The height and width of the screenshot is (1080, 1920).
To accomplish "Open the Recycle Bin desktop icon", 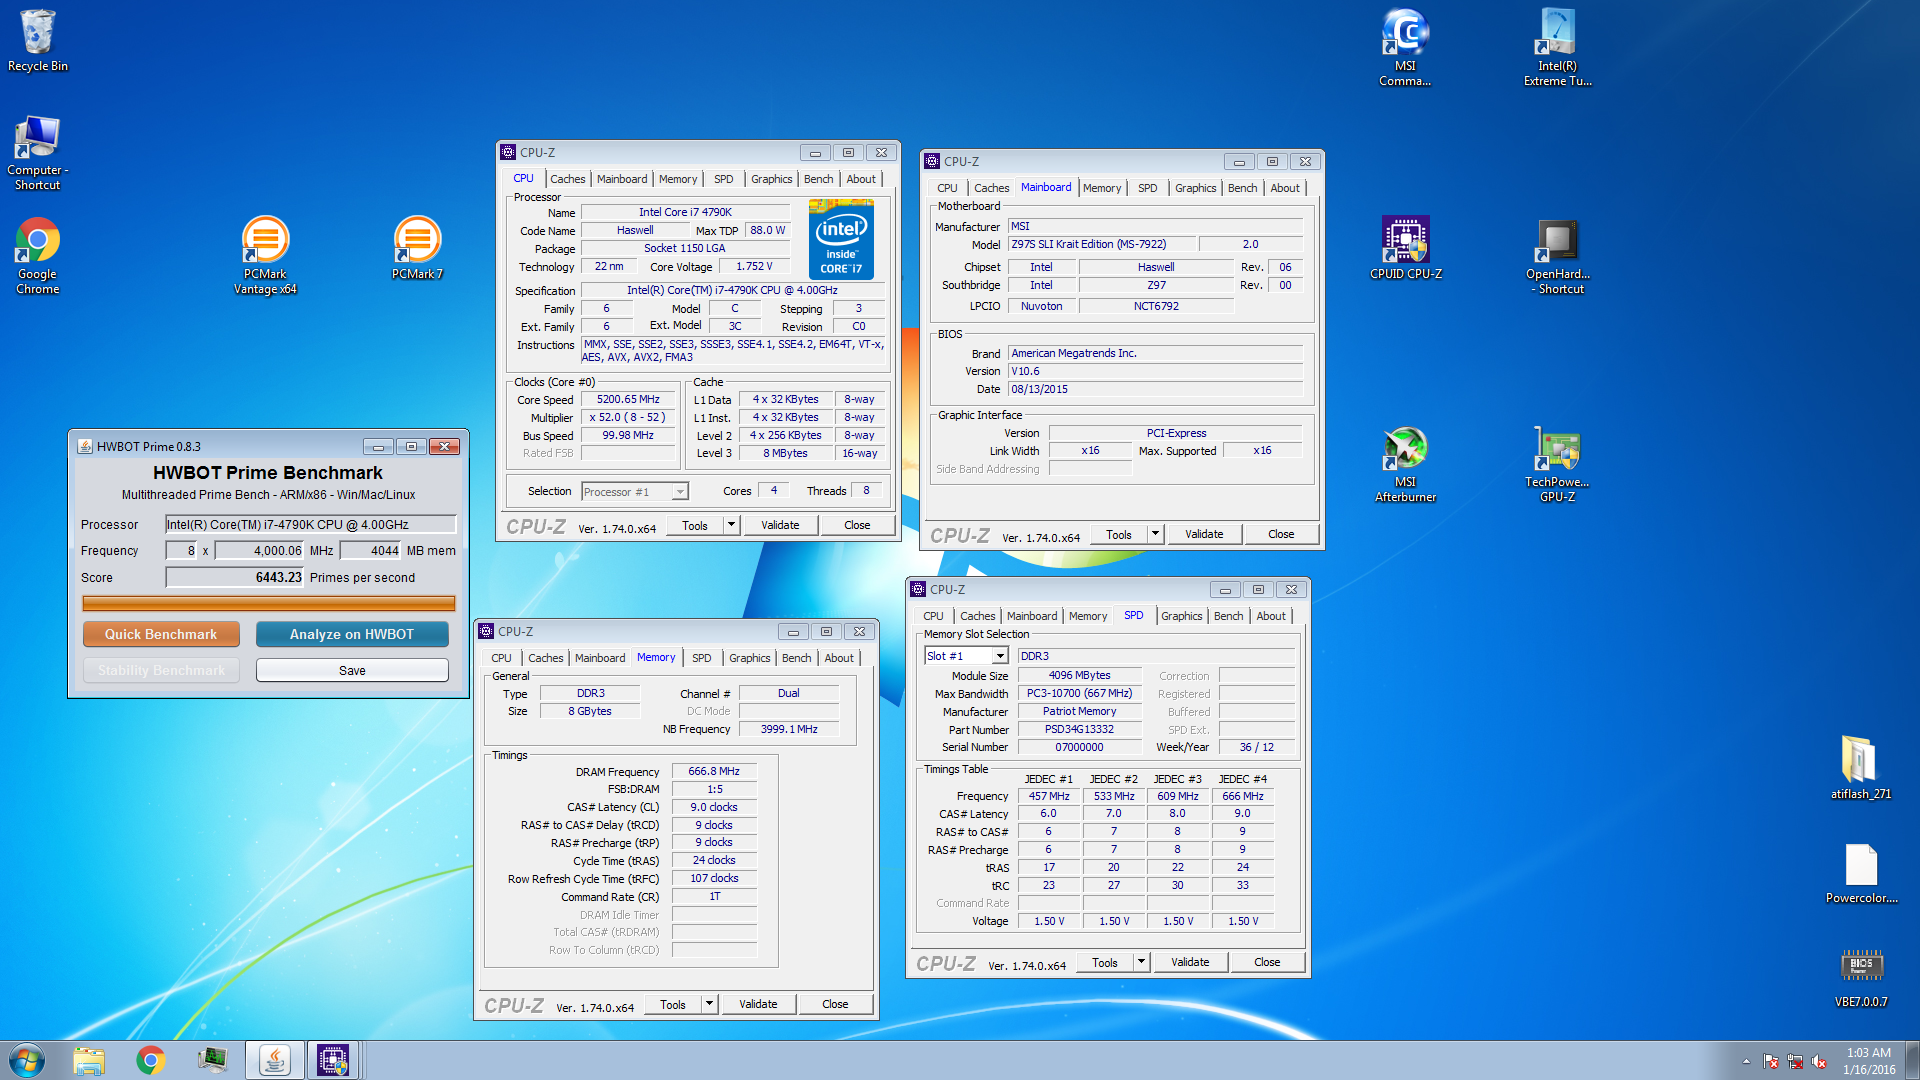I will click(x=37, y=40).
